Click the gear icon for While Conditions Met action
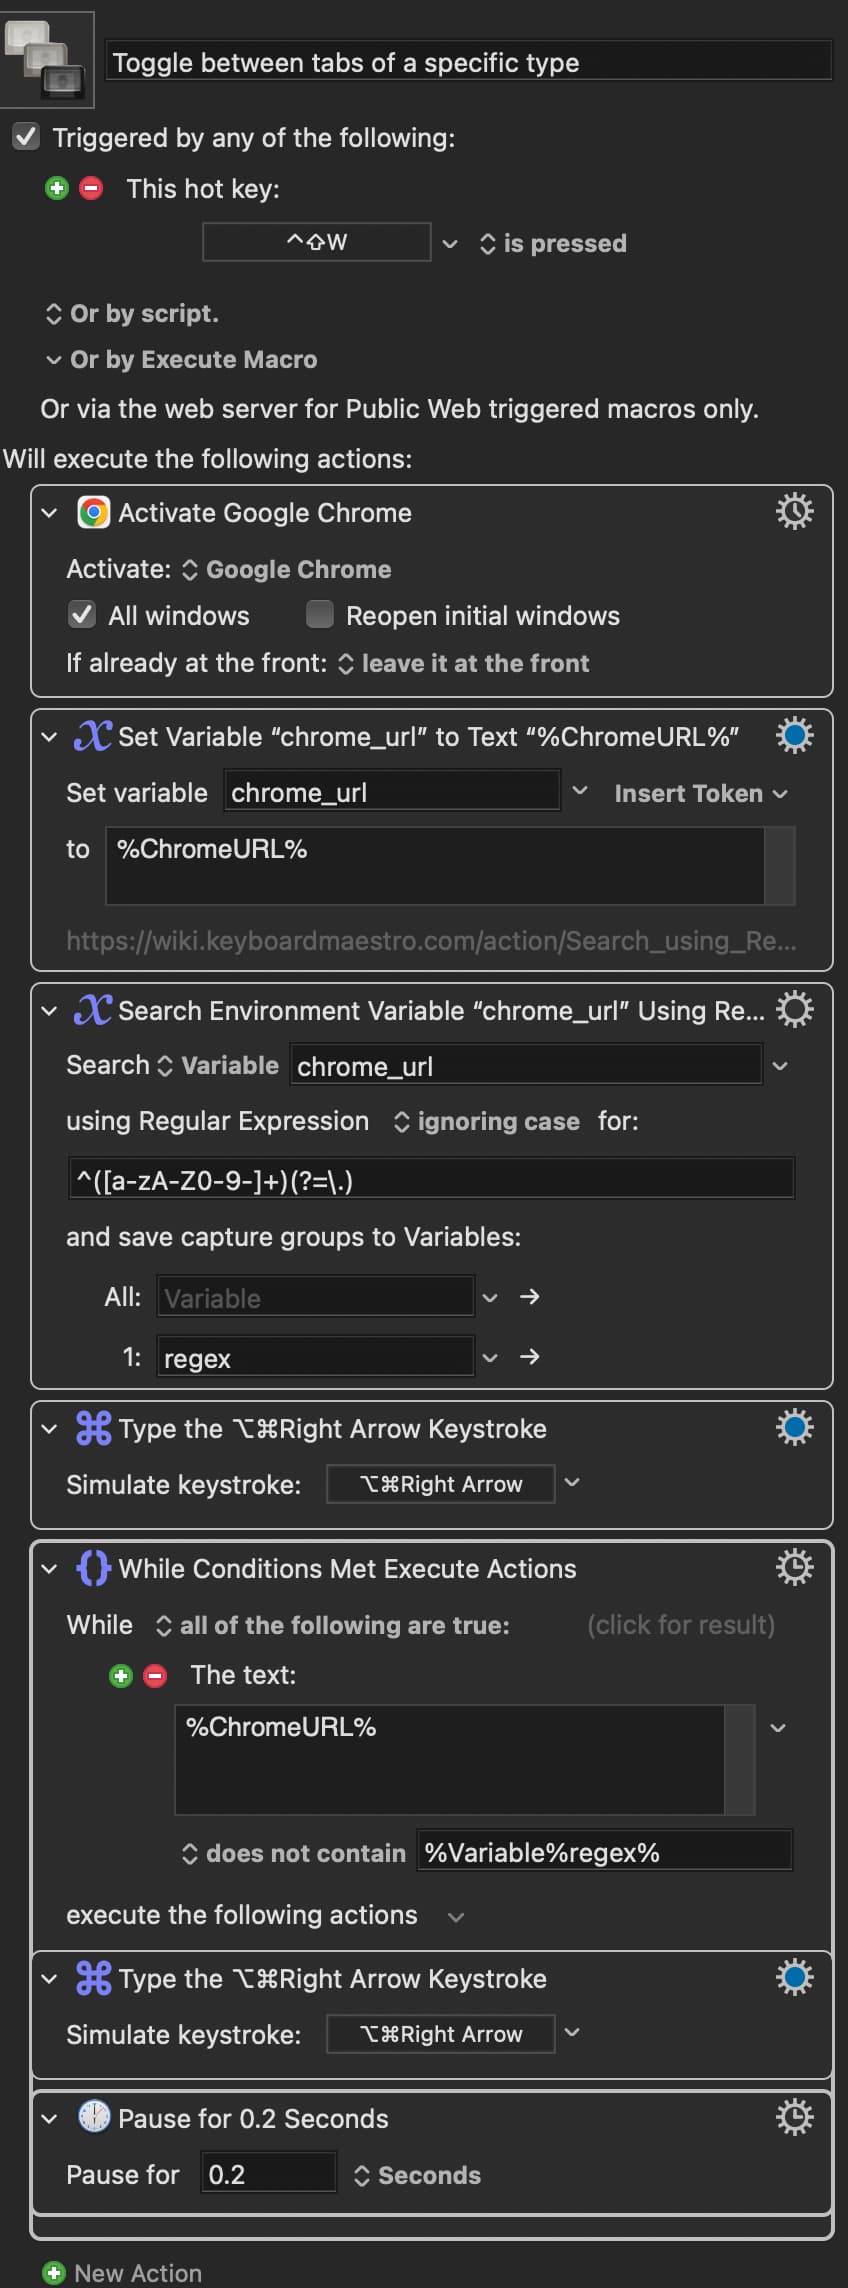 click(x=794, y=1567)
